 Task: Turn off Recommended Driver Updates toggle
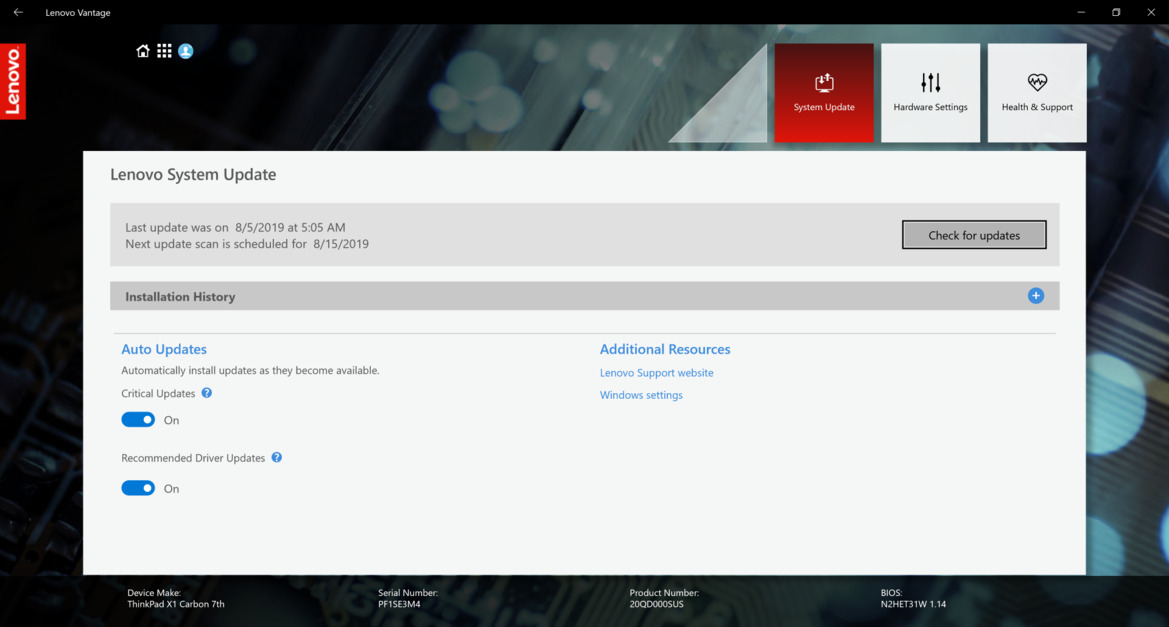[138, 488]
